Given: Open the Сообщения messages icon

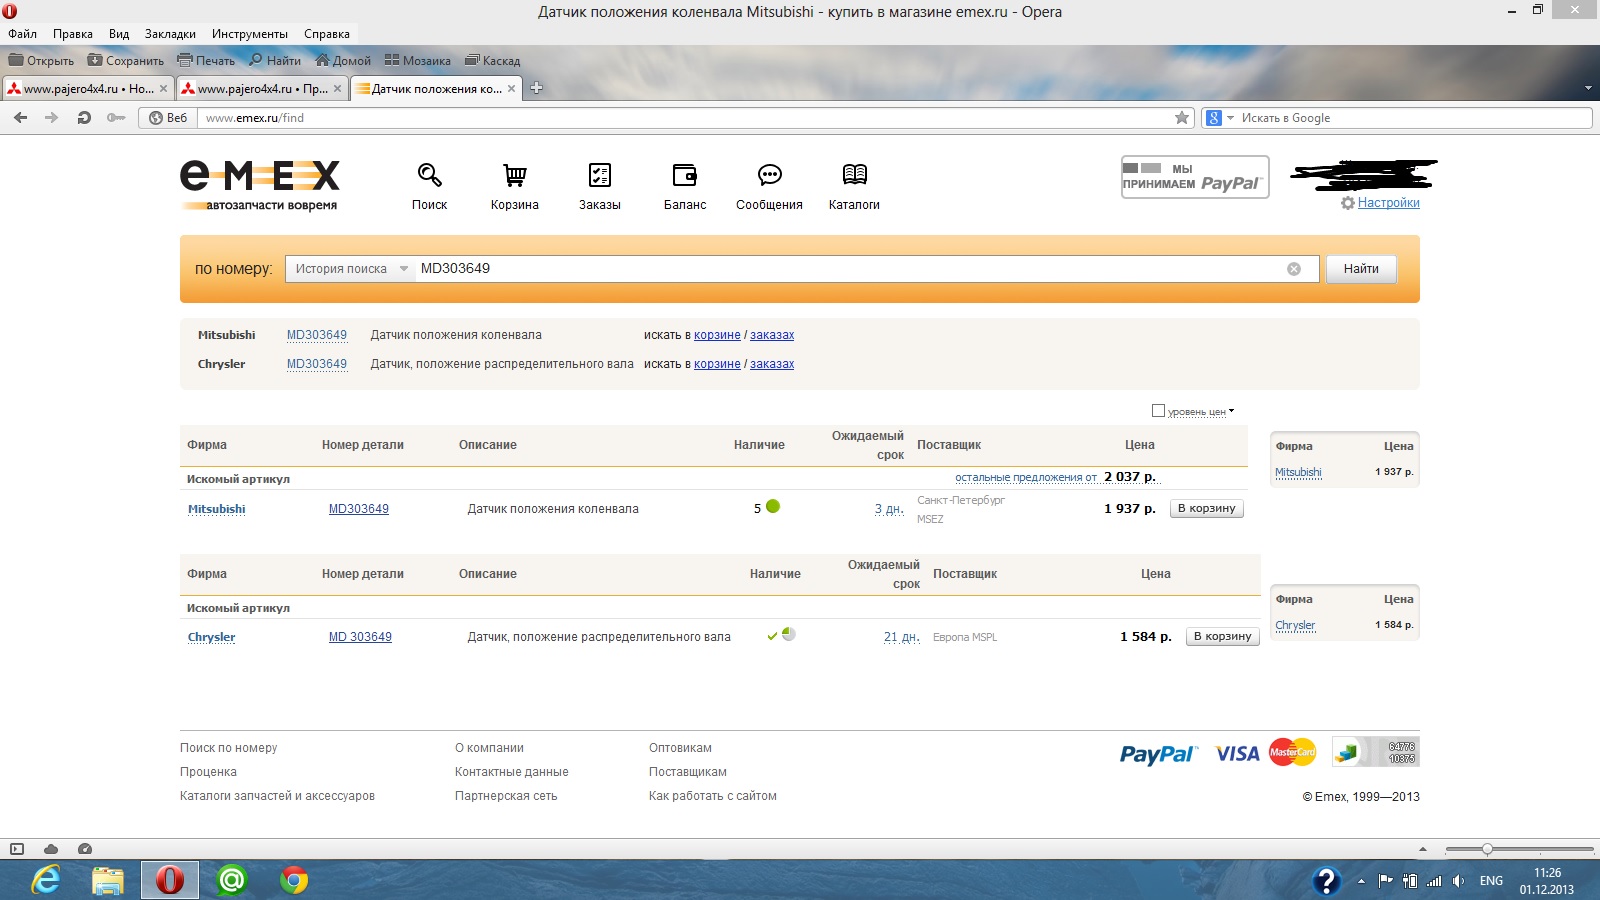Looking at the screenshot, I should (769, 176).
